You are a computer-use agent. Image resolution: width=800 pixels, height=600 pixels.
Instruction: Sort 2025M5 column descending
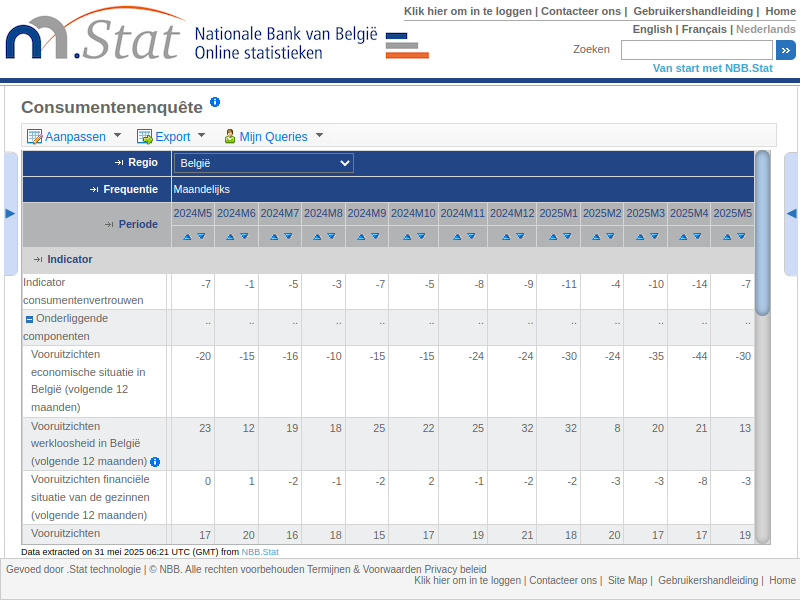(x=741, y=237)
